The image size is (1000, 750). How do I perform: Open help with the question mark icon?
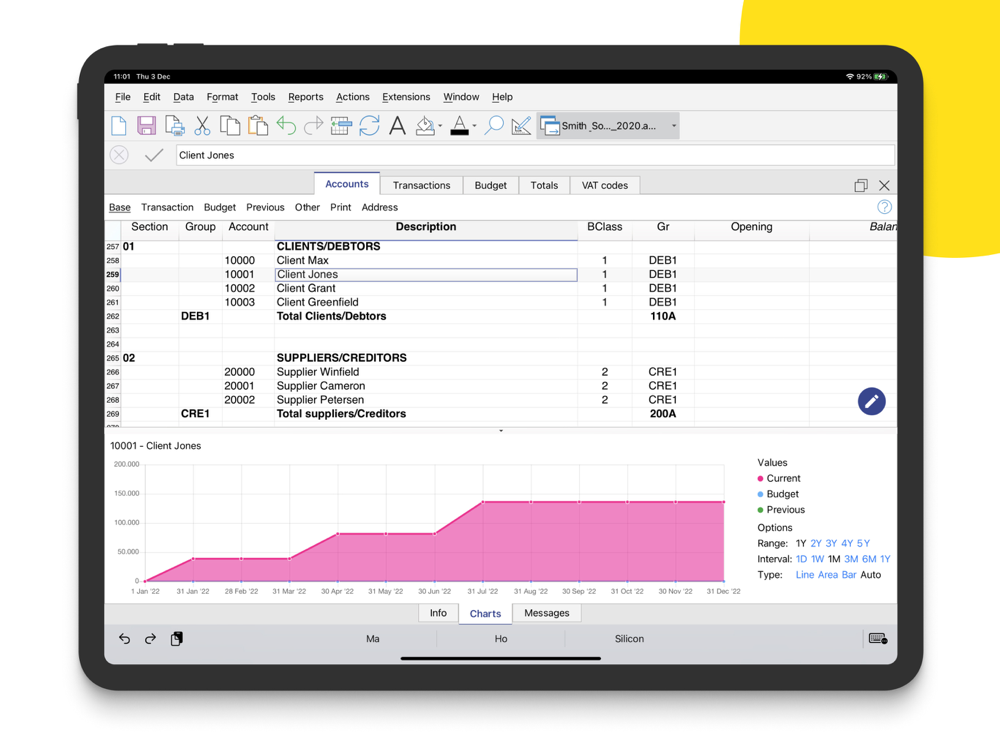(x=884, y=207)
